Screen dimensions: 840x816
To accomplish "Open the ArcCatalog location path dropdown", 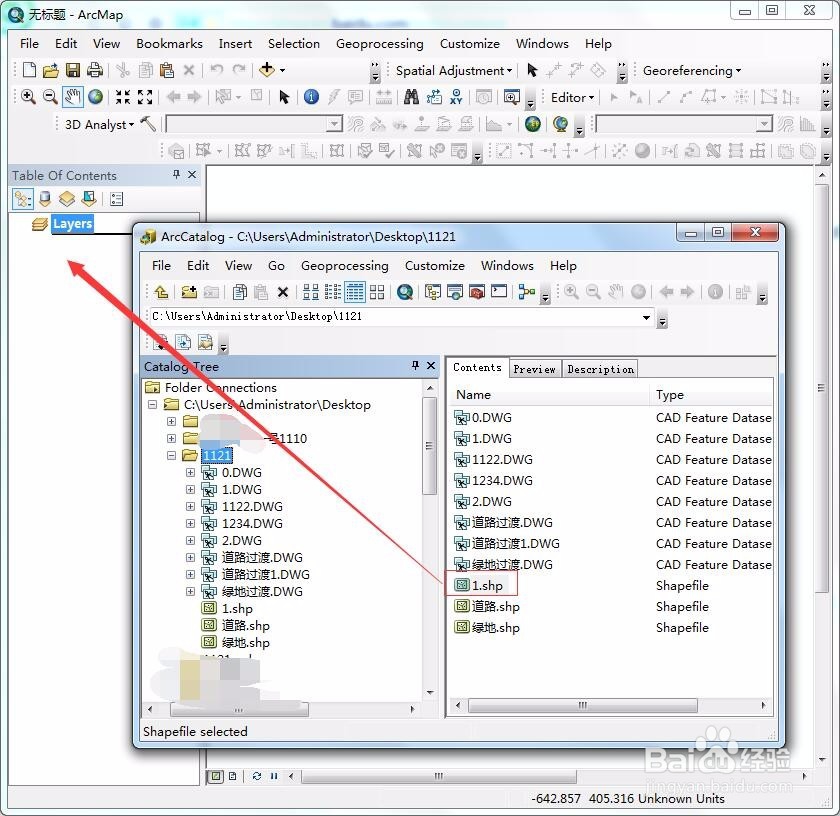I will click(647, 317).
